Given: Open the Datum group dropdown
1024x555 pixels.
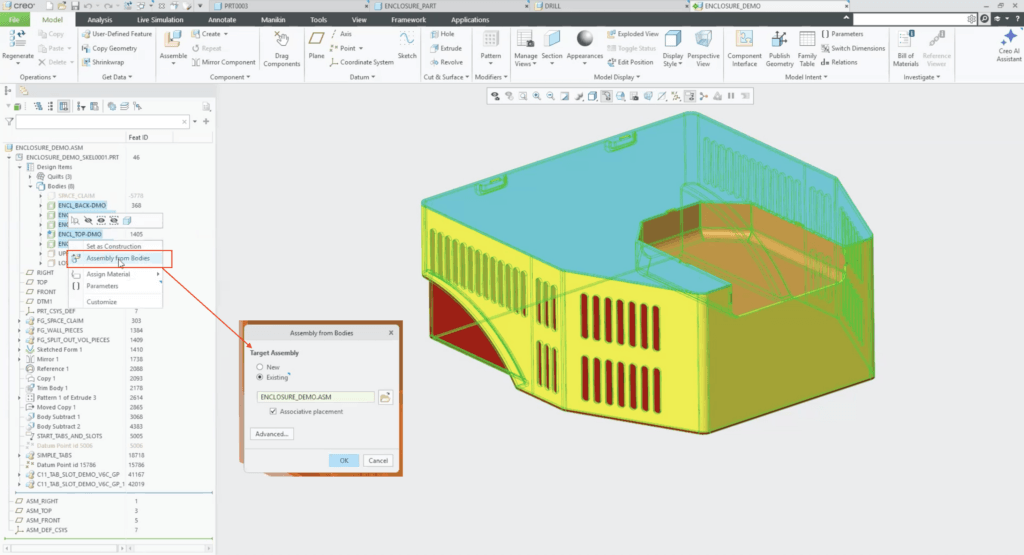Looking at the screenshot, I should pos(362,77).
